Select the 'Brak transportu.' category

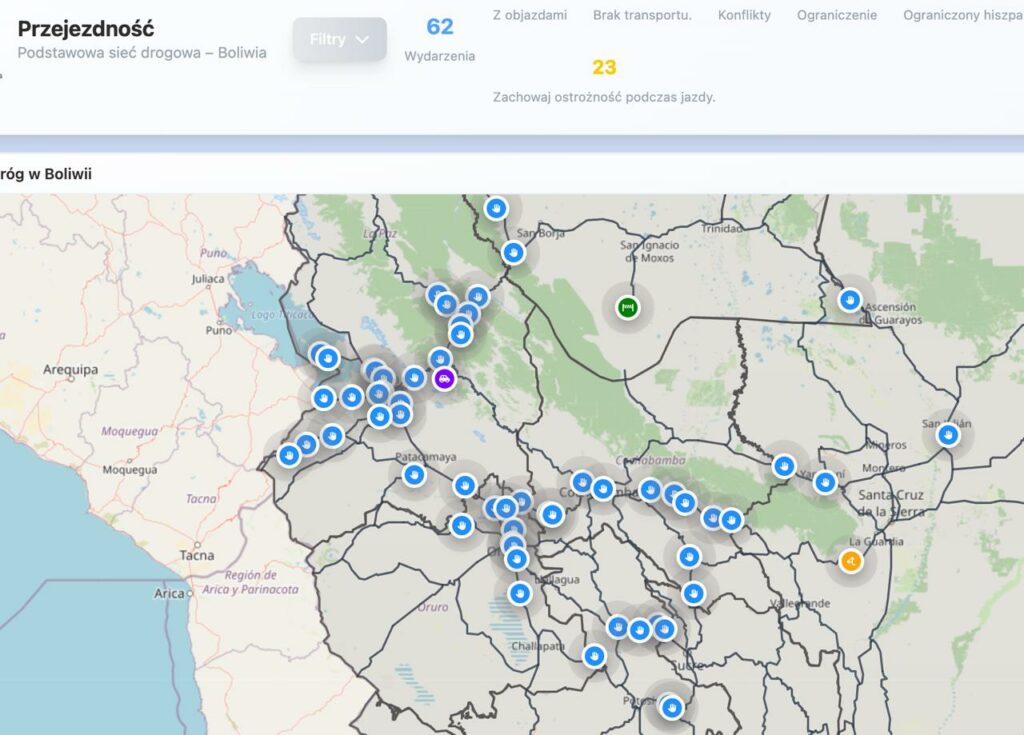[x=642, y=15]
